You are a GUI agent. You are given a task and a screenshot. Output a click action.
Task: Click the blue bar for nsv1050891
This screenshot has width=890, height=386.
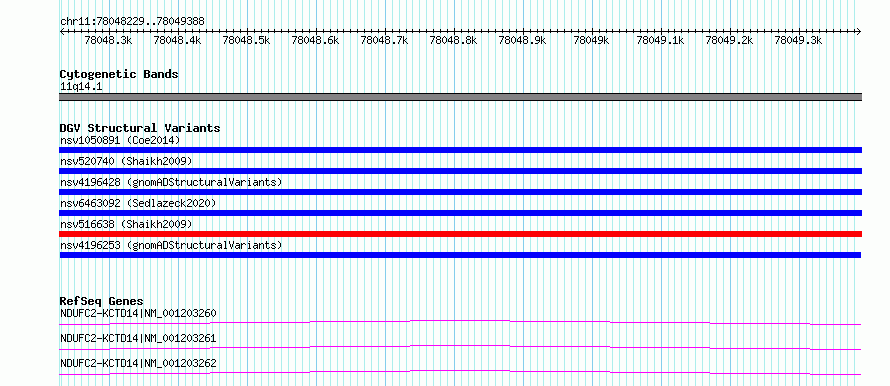[x=460, y=150]
